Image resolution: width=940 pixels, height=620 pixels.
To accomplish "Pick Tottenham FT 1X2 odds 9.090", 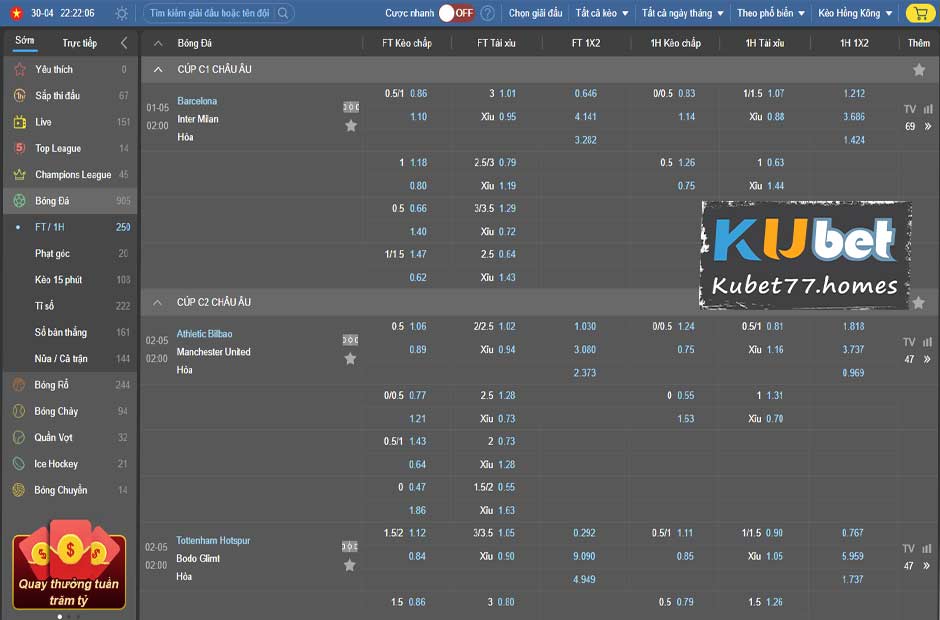I will (585, 556).
